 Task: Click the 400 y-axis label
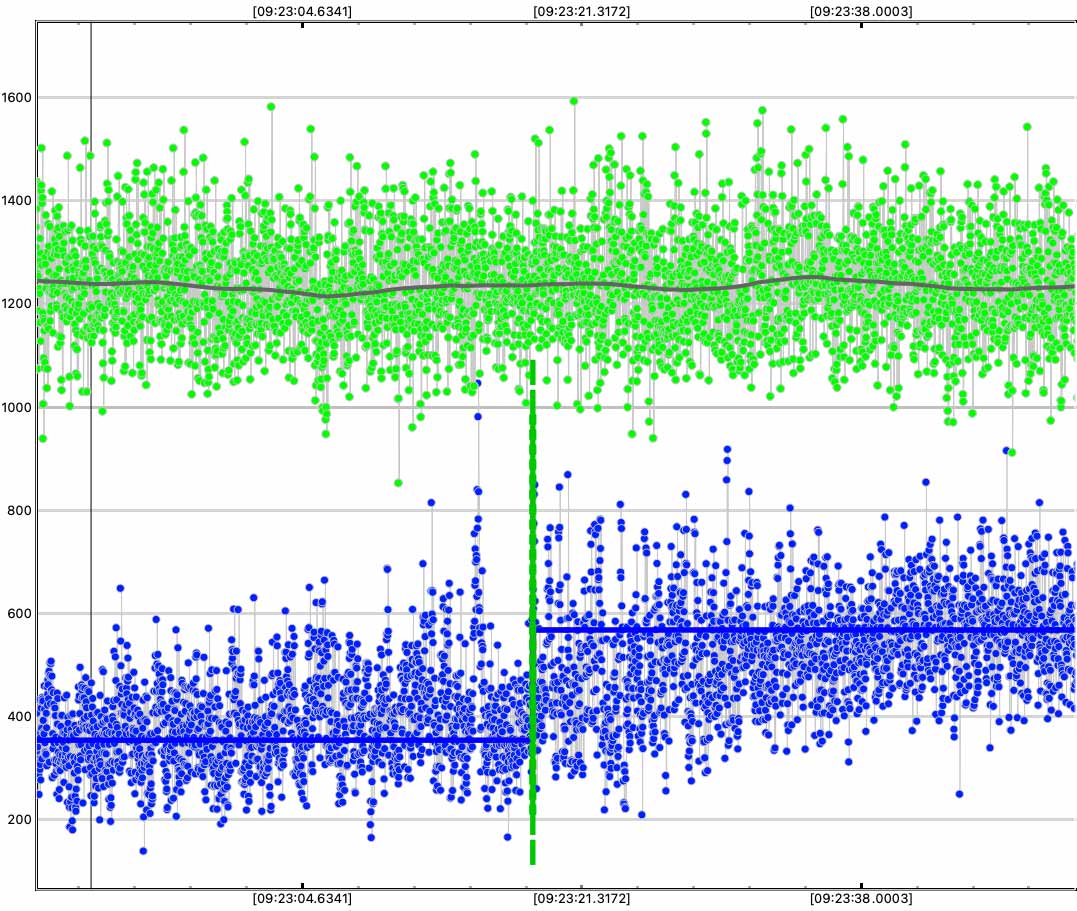click(19, 716)
